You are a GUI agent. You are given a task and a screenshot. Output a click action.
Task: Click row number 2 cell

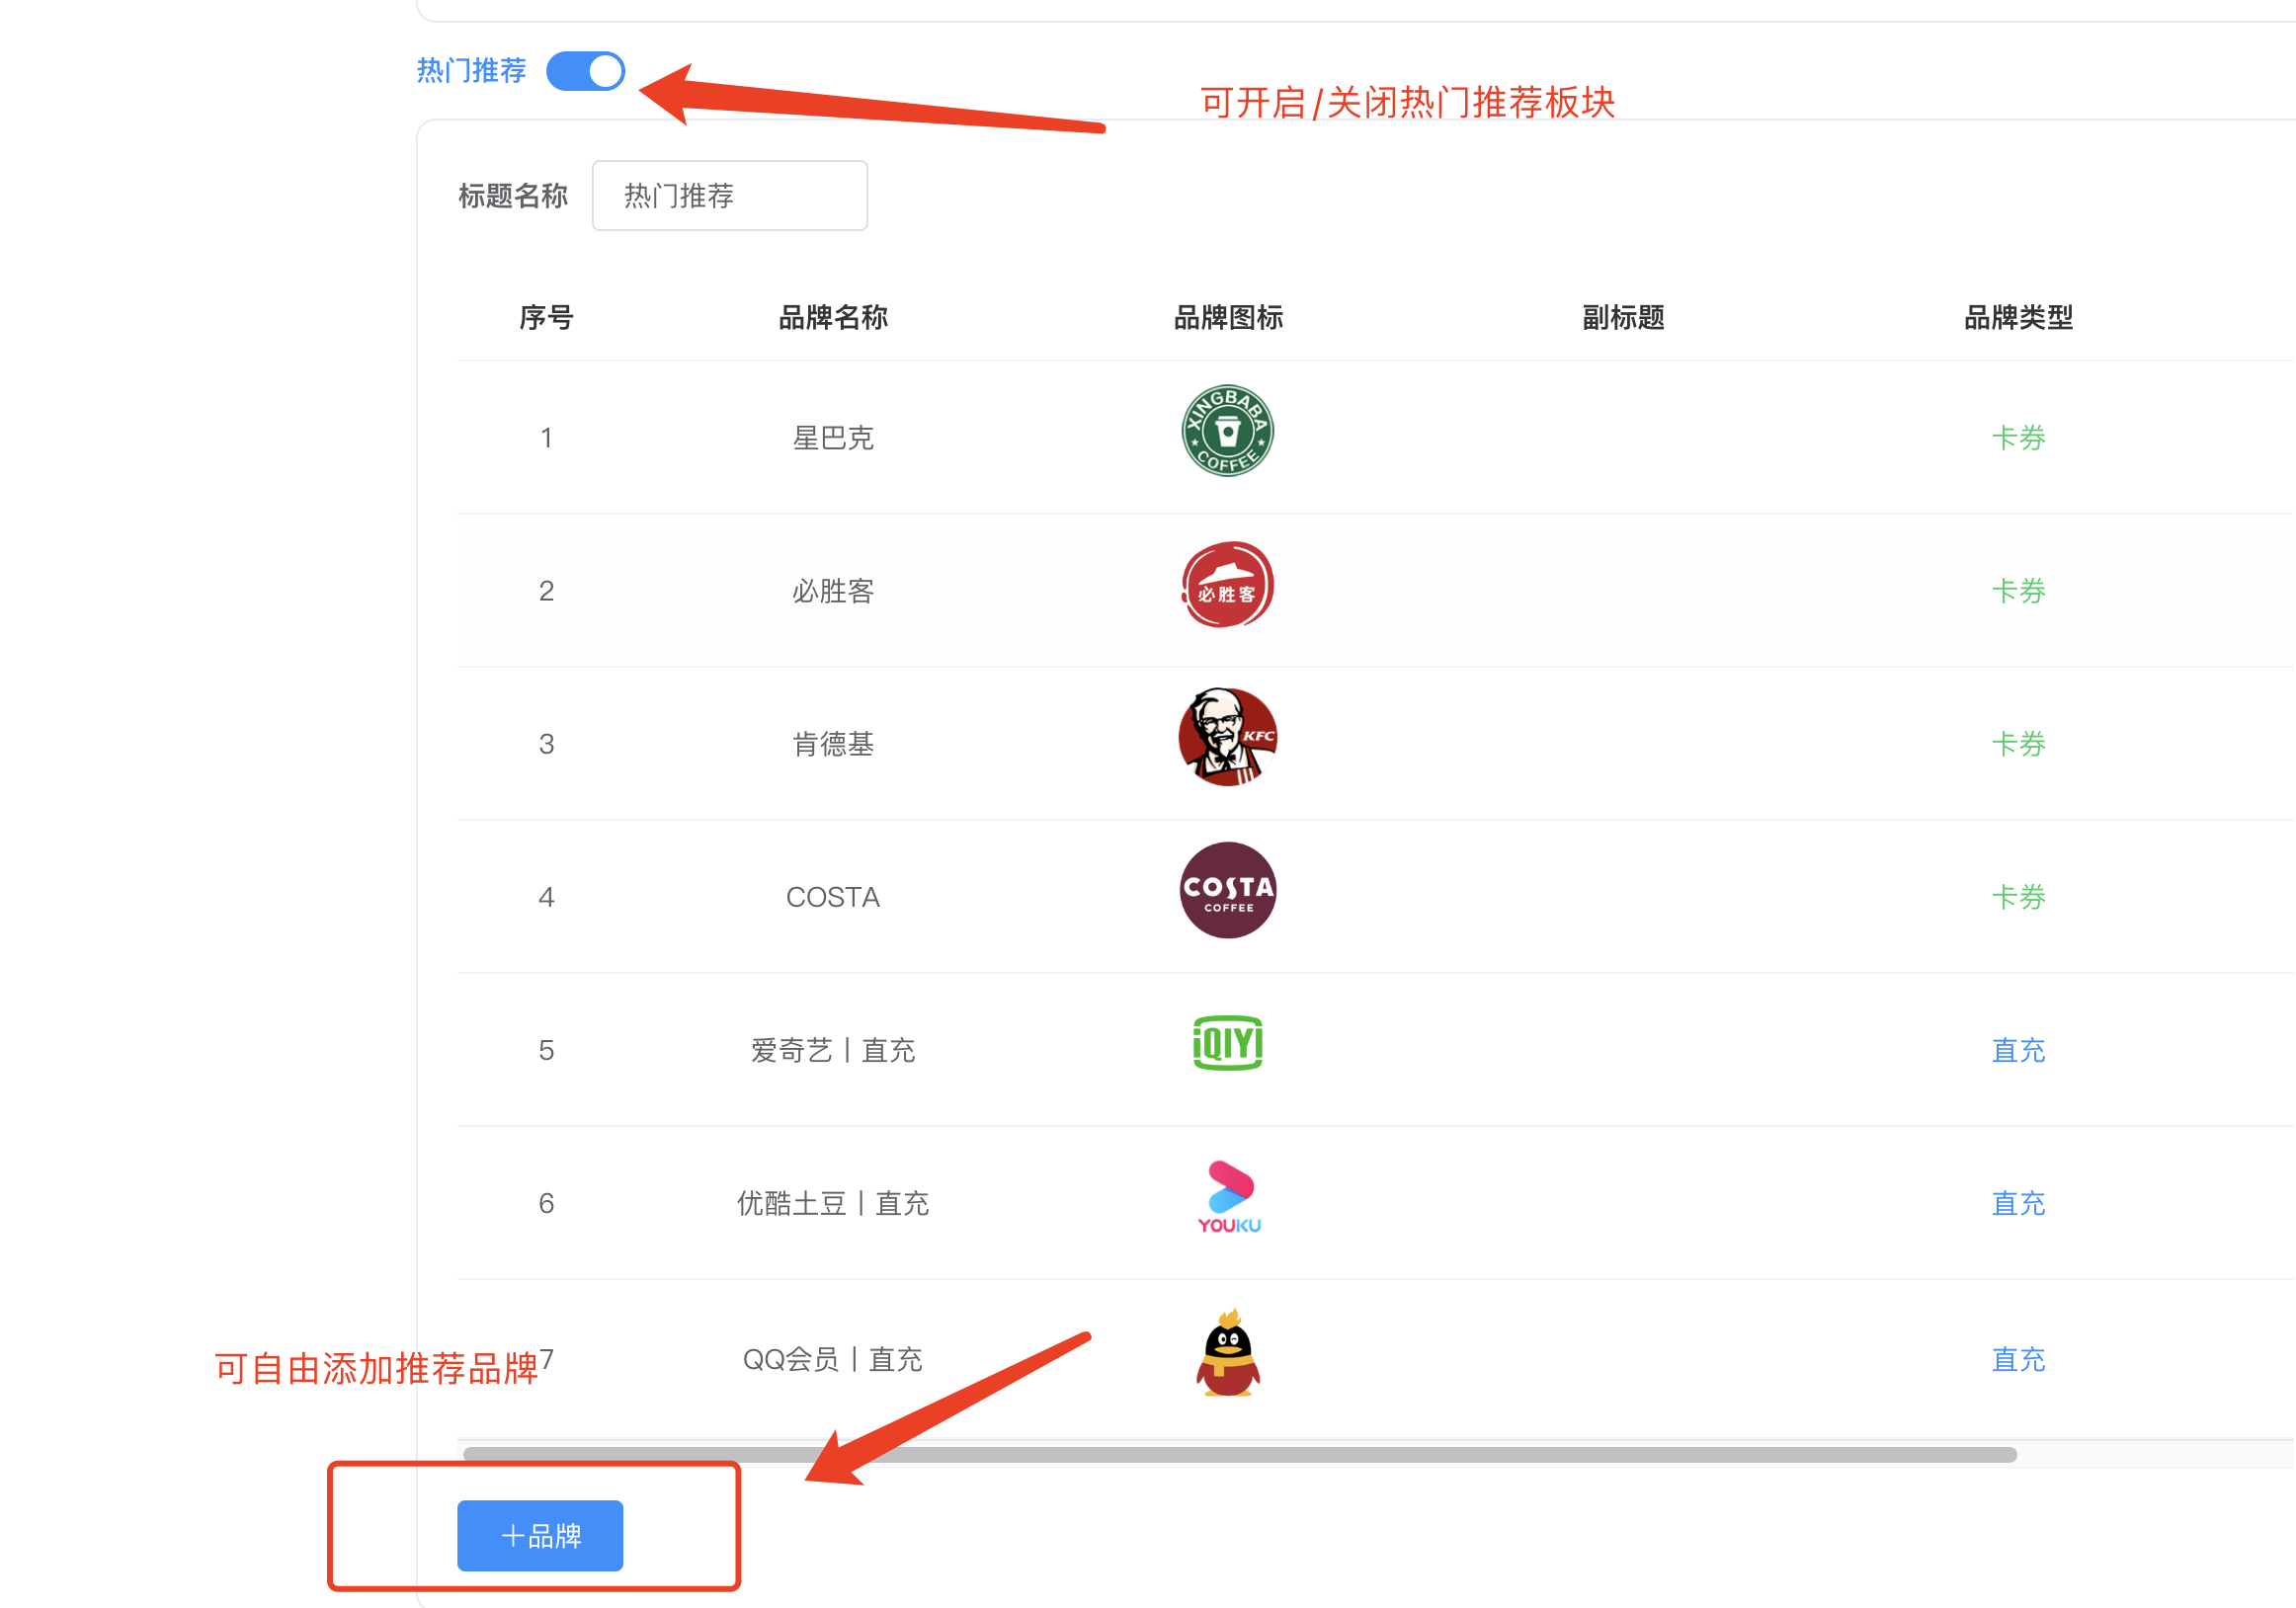click(546, 591)
